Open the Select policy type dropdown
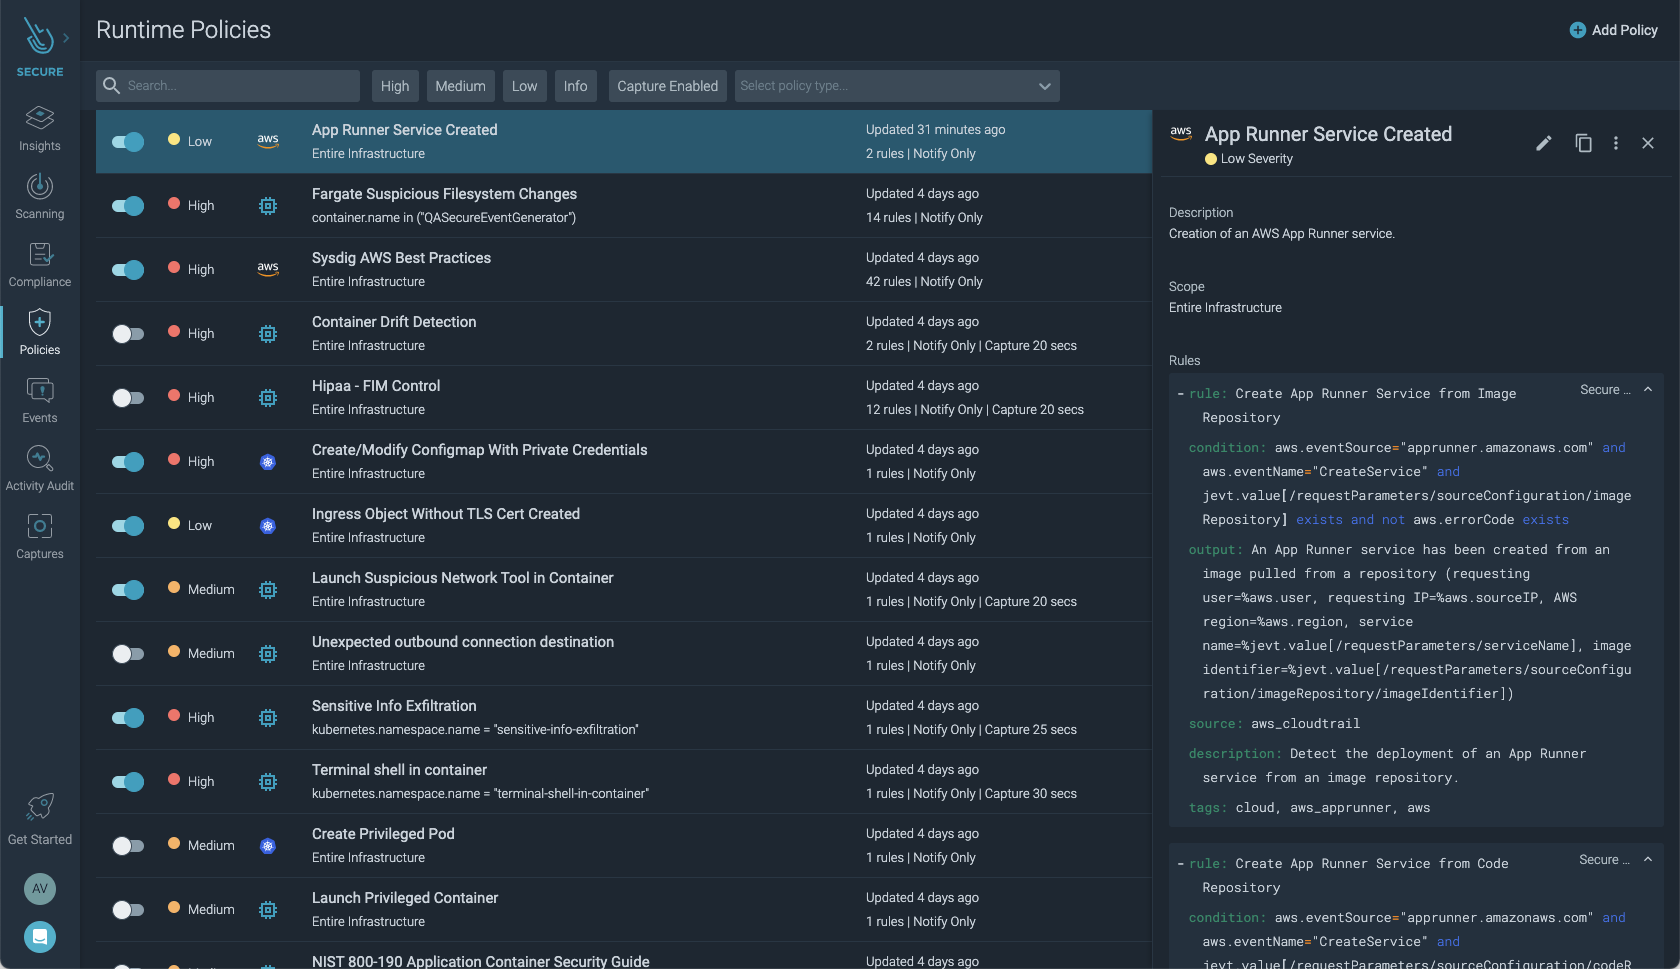This screenshot has width=1680, height=969. click(x=896, y=85)
